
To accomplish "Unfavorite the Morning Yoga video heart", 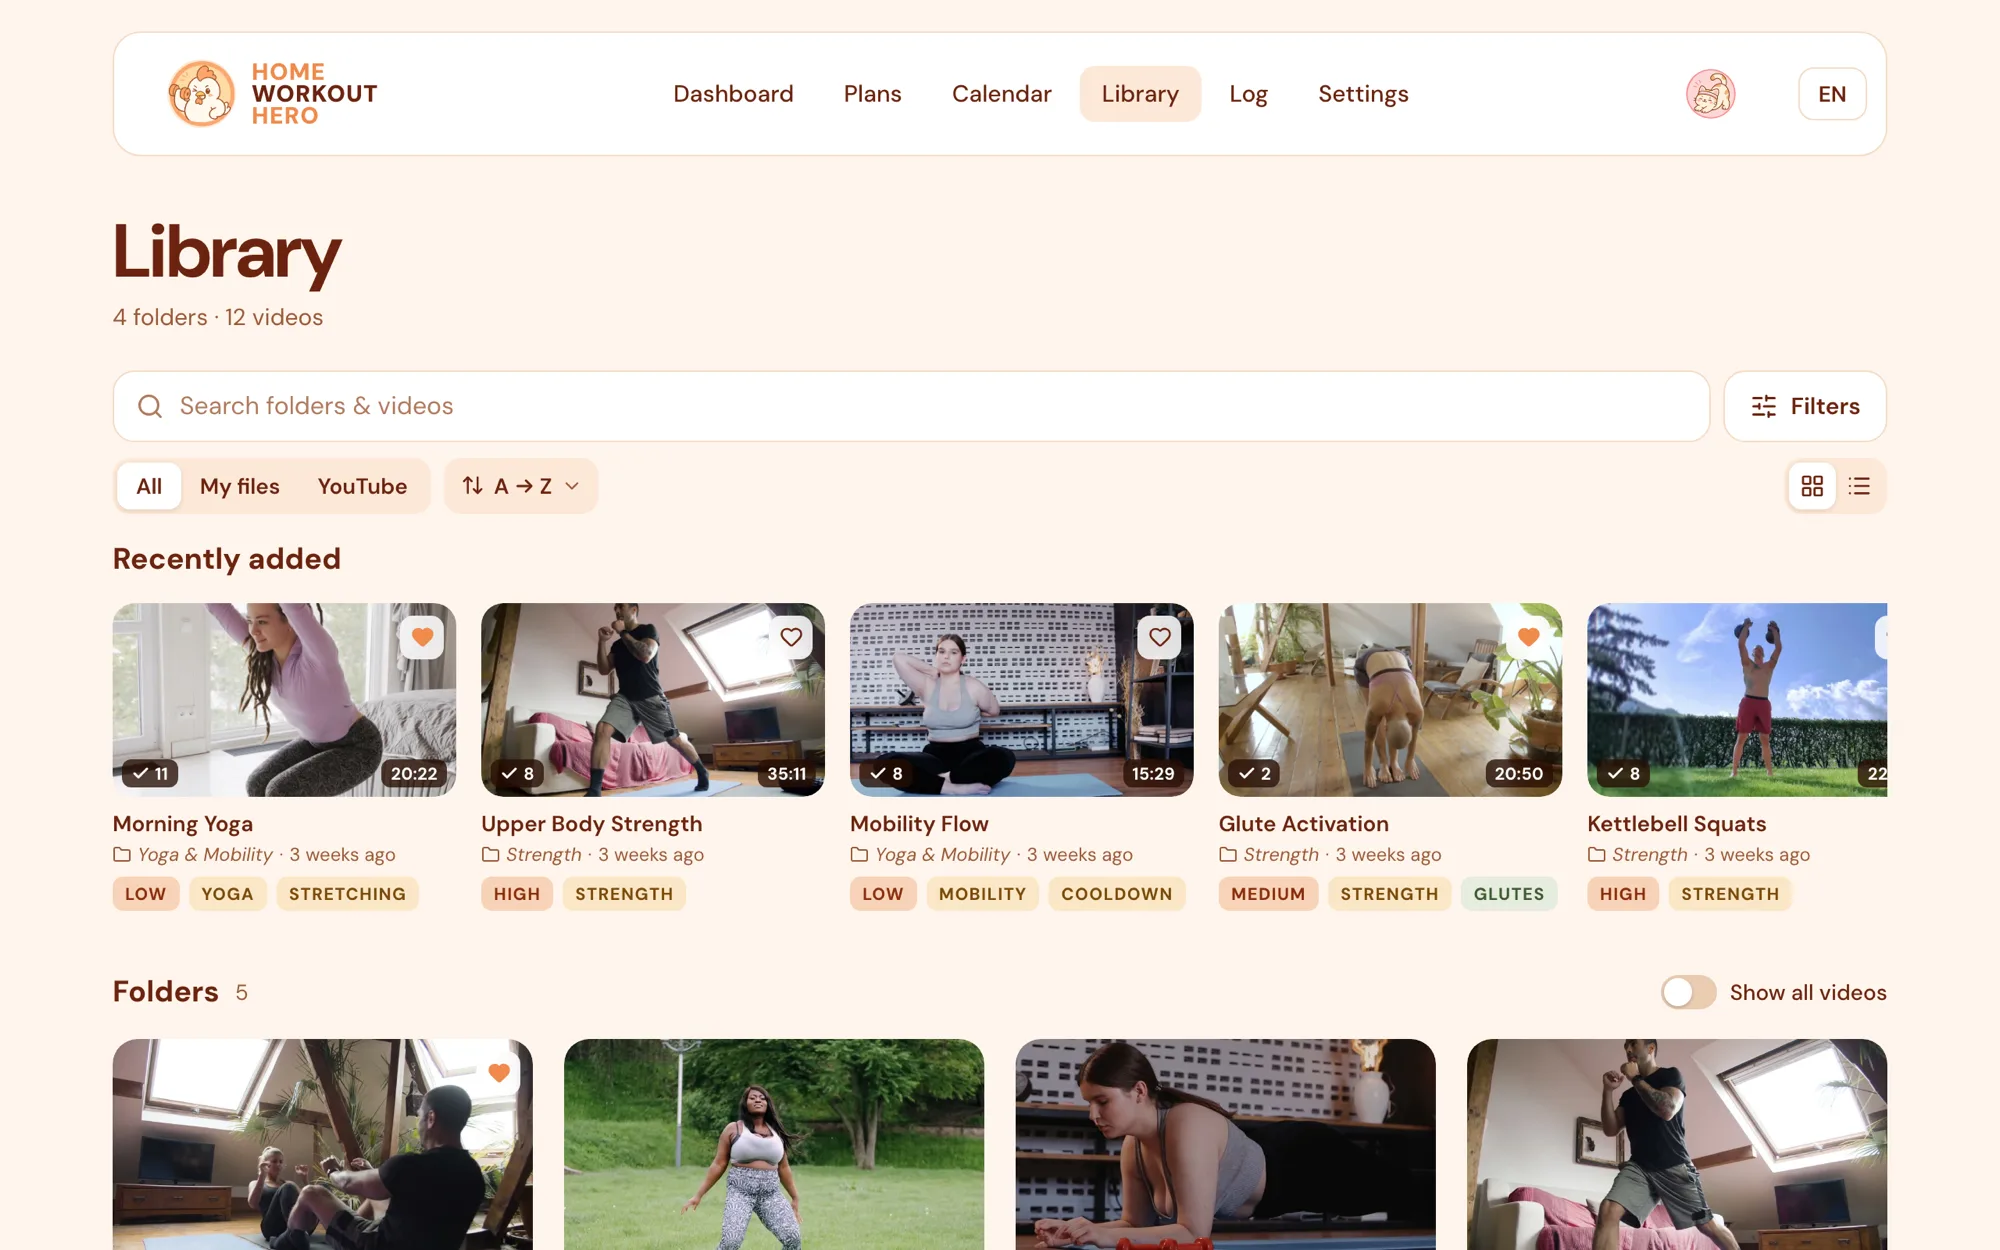I will [422, 637].
